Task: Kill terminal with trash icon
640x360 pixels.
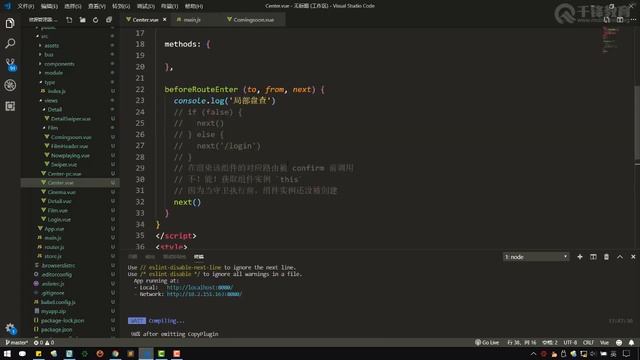Action: point(606,257)
